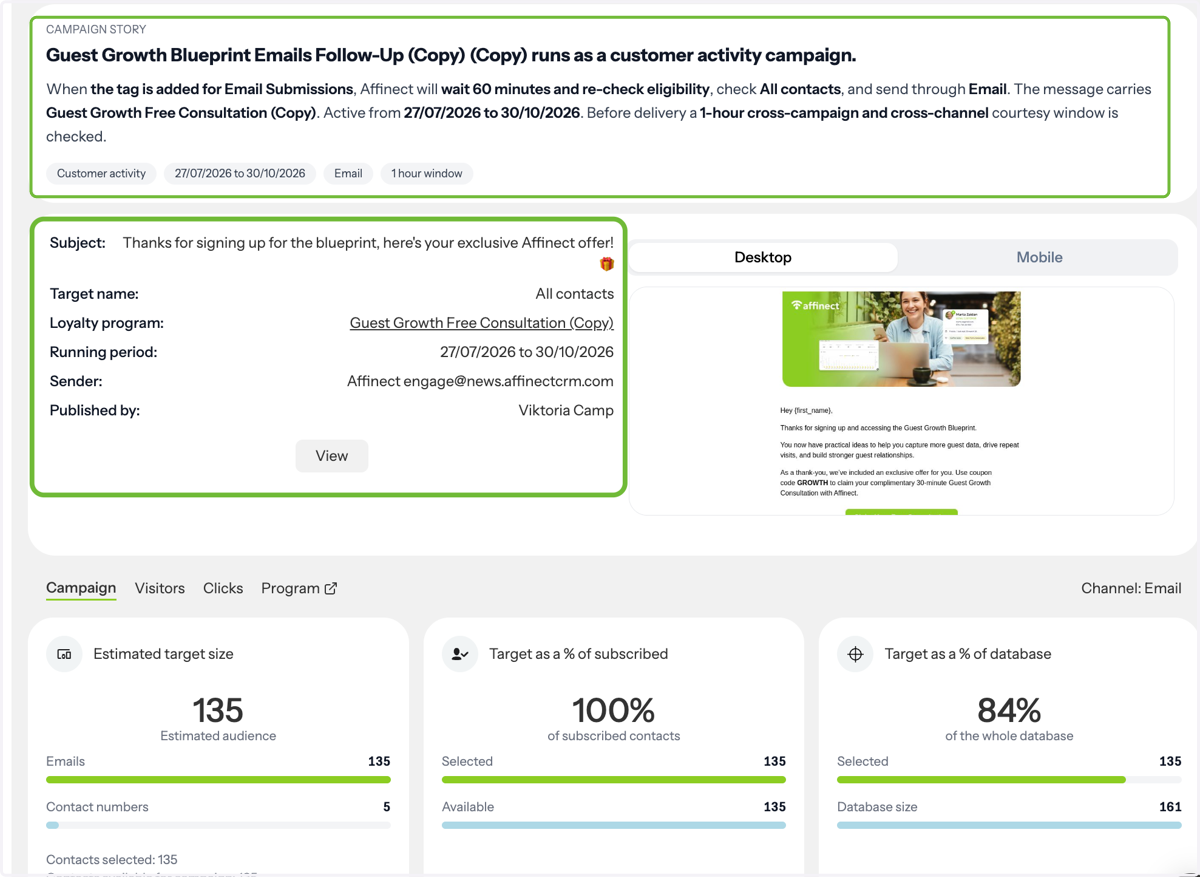Image resolution: width=1200 pixels, height=877 pixels.
Task: Click the Estimated target size card icon
Action: pyautogui.click(x=64, y=654)
